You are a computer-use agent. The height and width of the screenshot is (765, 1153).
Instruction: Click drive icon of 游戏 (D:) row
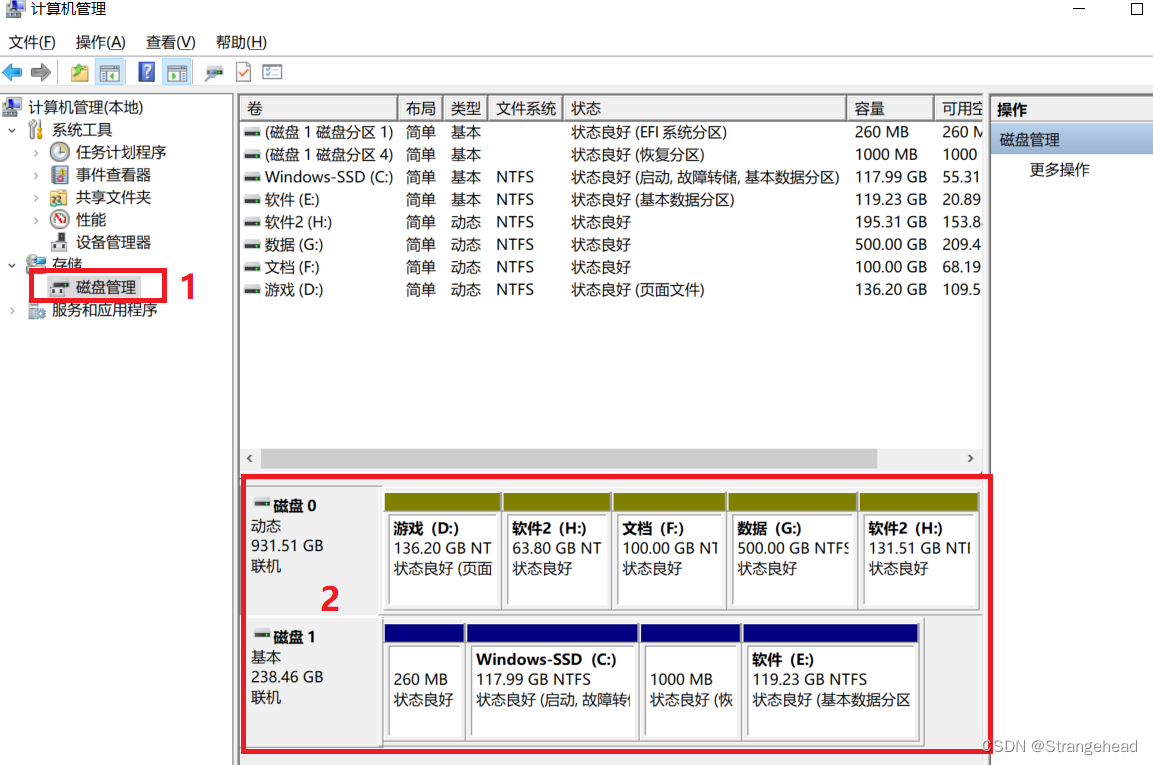(252, 290)
